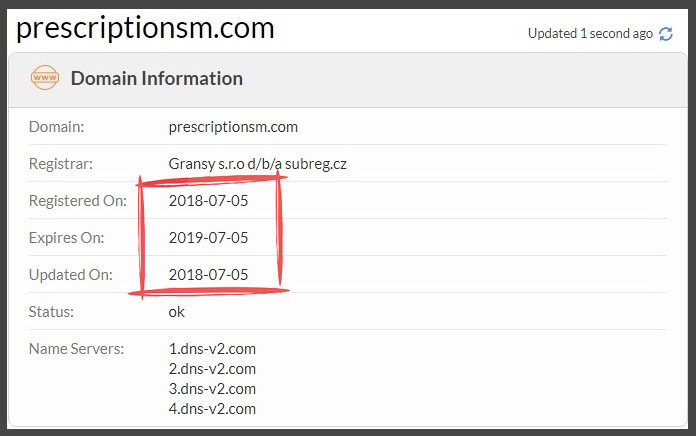Click the Name Servers field label
The width and height of the screenshot is (696, 436).
(x=76, y=349)
